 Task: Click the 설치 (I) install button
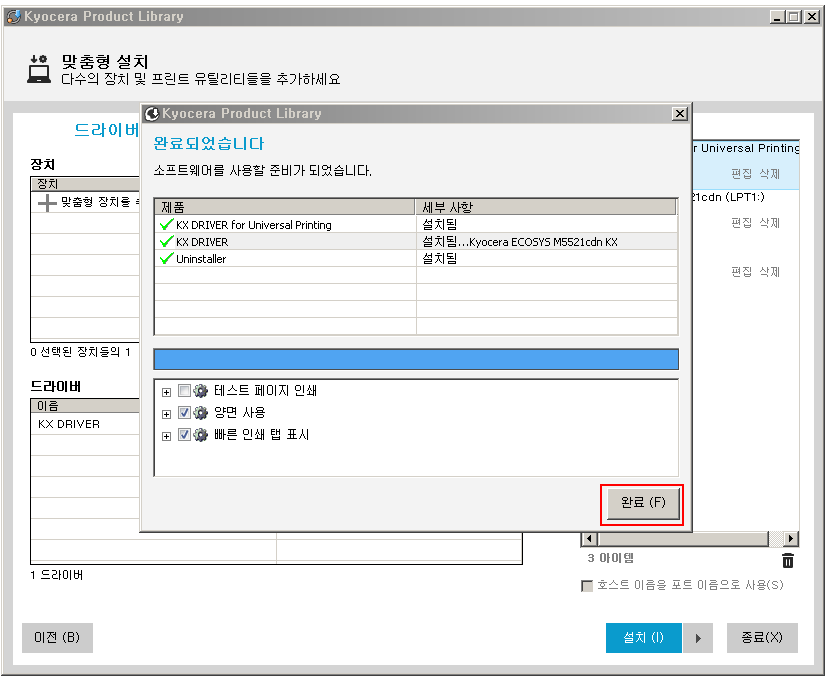pos(643,638)
